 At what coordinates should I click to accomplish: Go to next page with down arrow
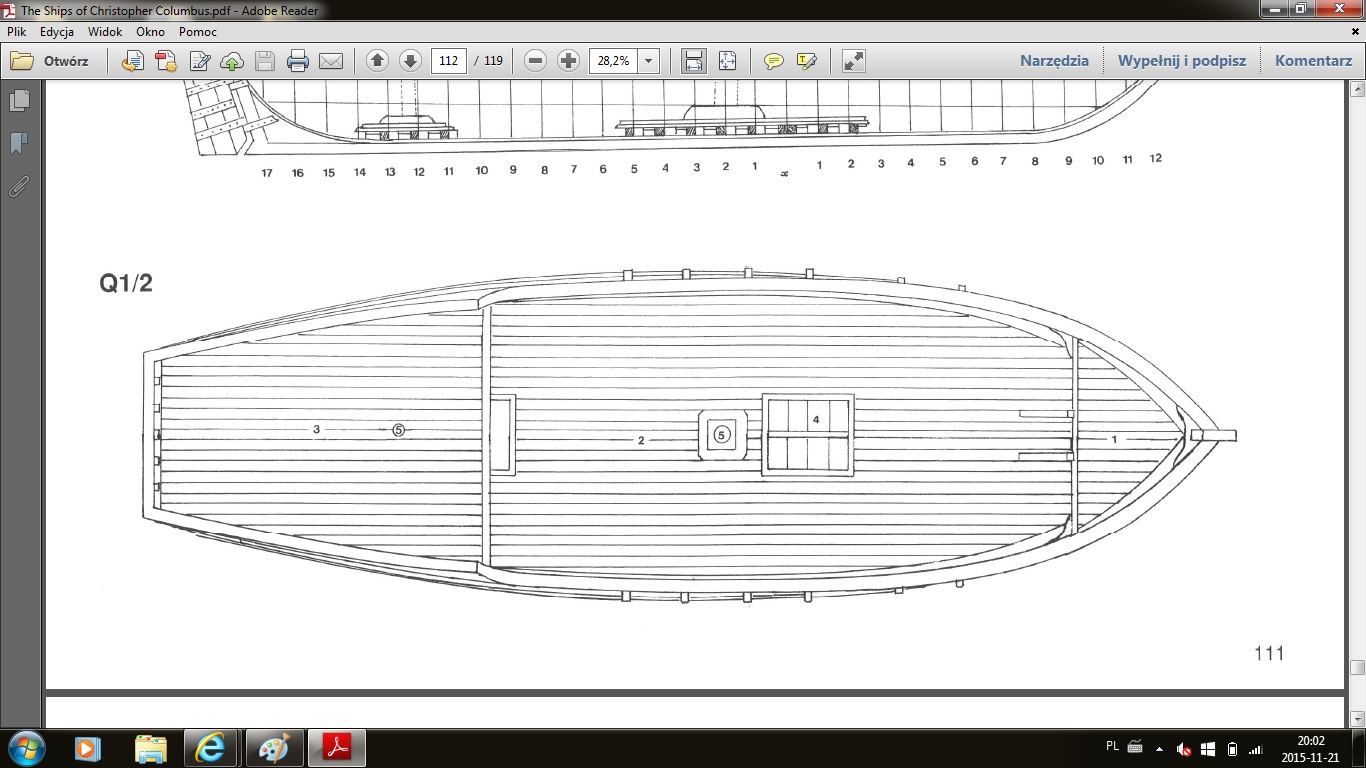(x=410, y=61)
